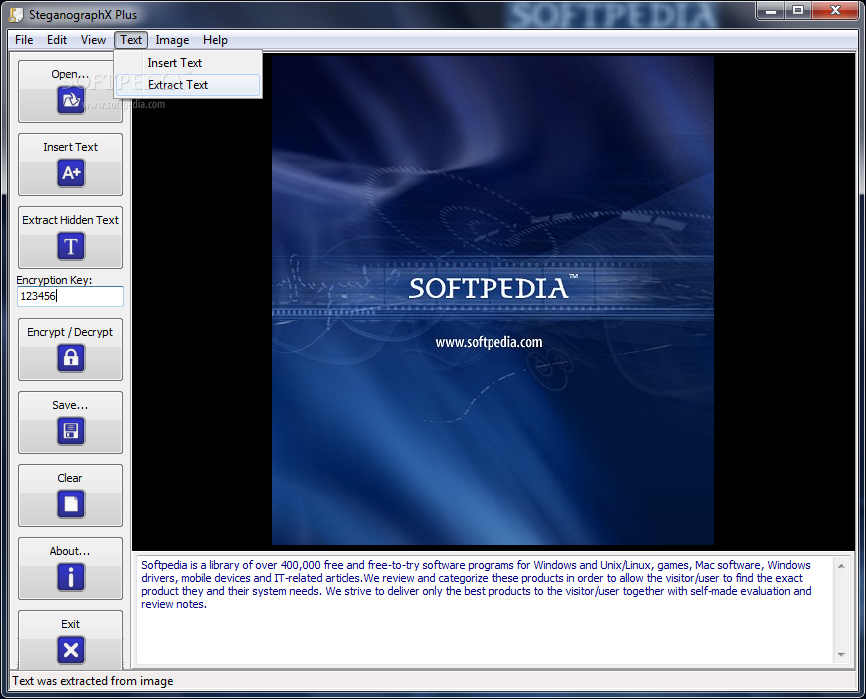Click the Extract Hidden Text T icon
The image size is (866, 699).
(x=71, y=246)
